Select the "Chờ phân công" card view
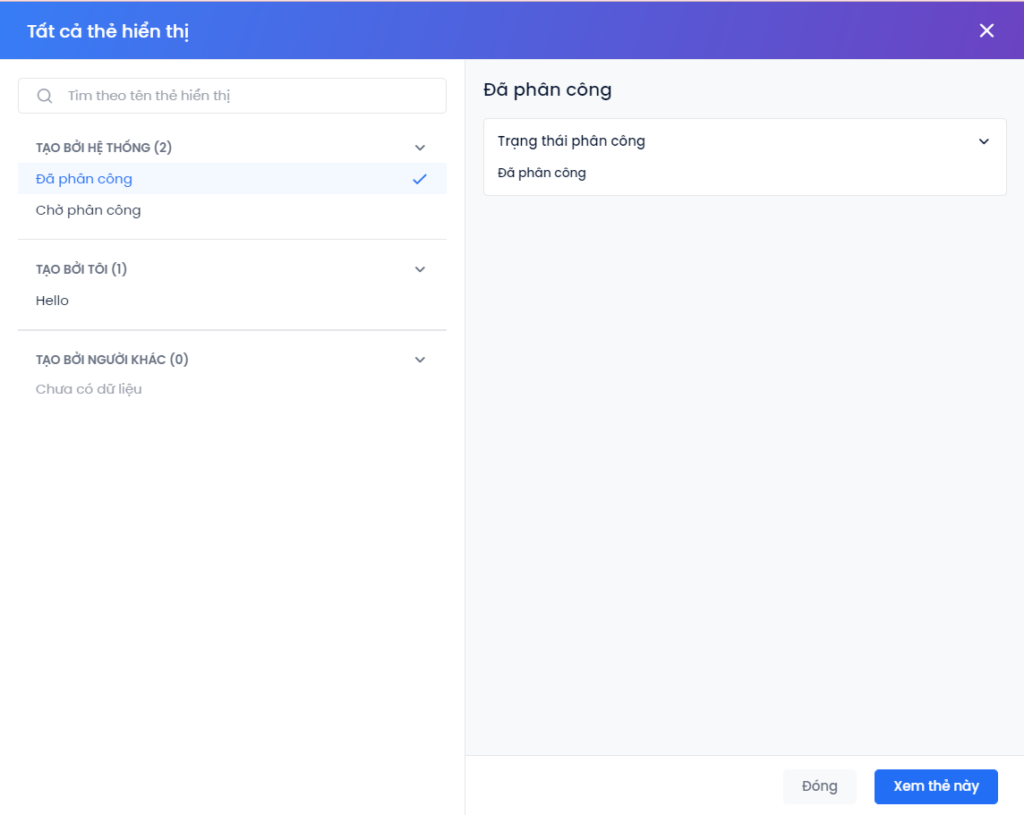The image size is (1024, 815). [x=232, y=210]
